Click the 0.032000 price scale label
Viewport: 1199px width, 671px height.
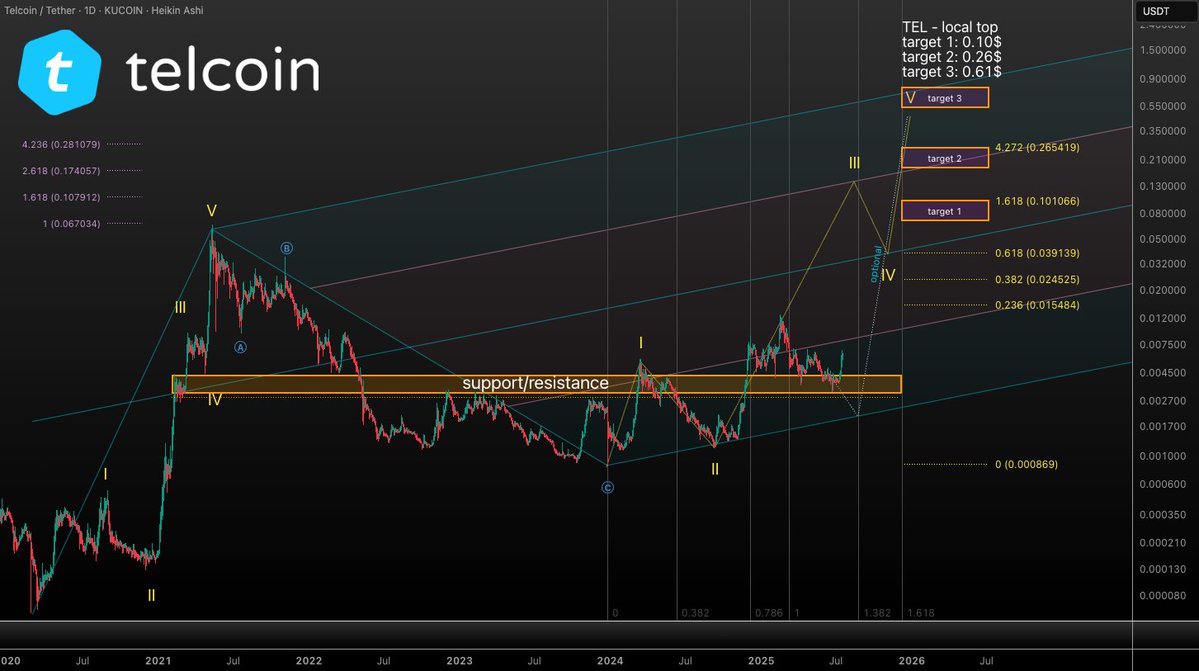pos(1162,264)
